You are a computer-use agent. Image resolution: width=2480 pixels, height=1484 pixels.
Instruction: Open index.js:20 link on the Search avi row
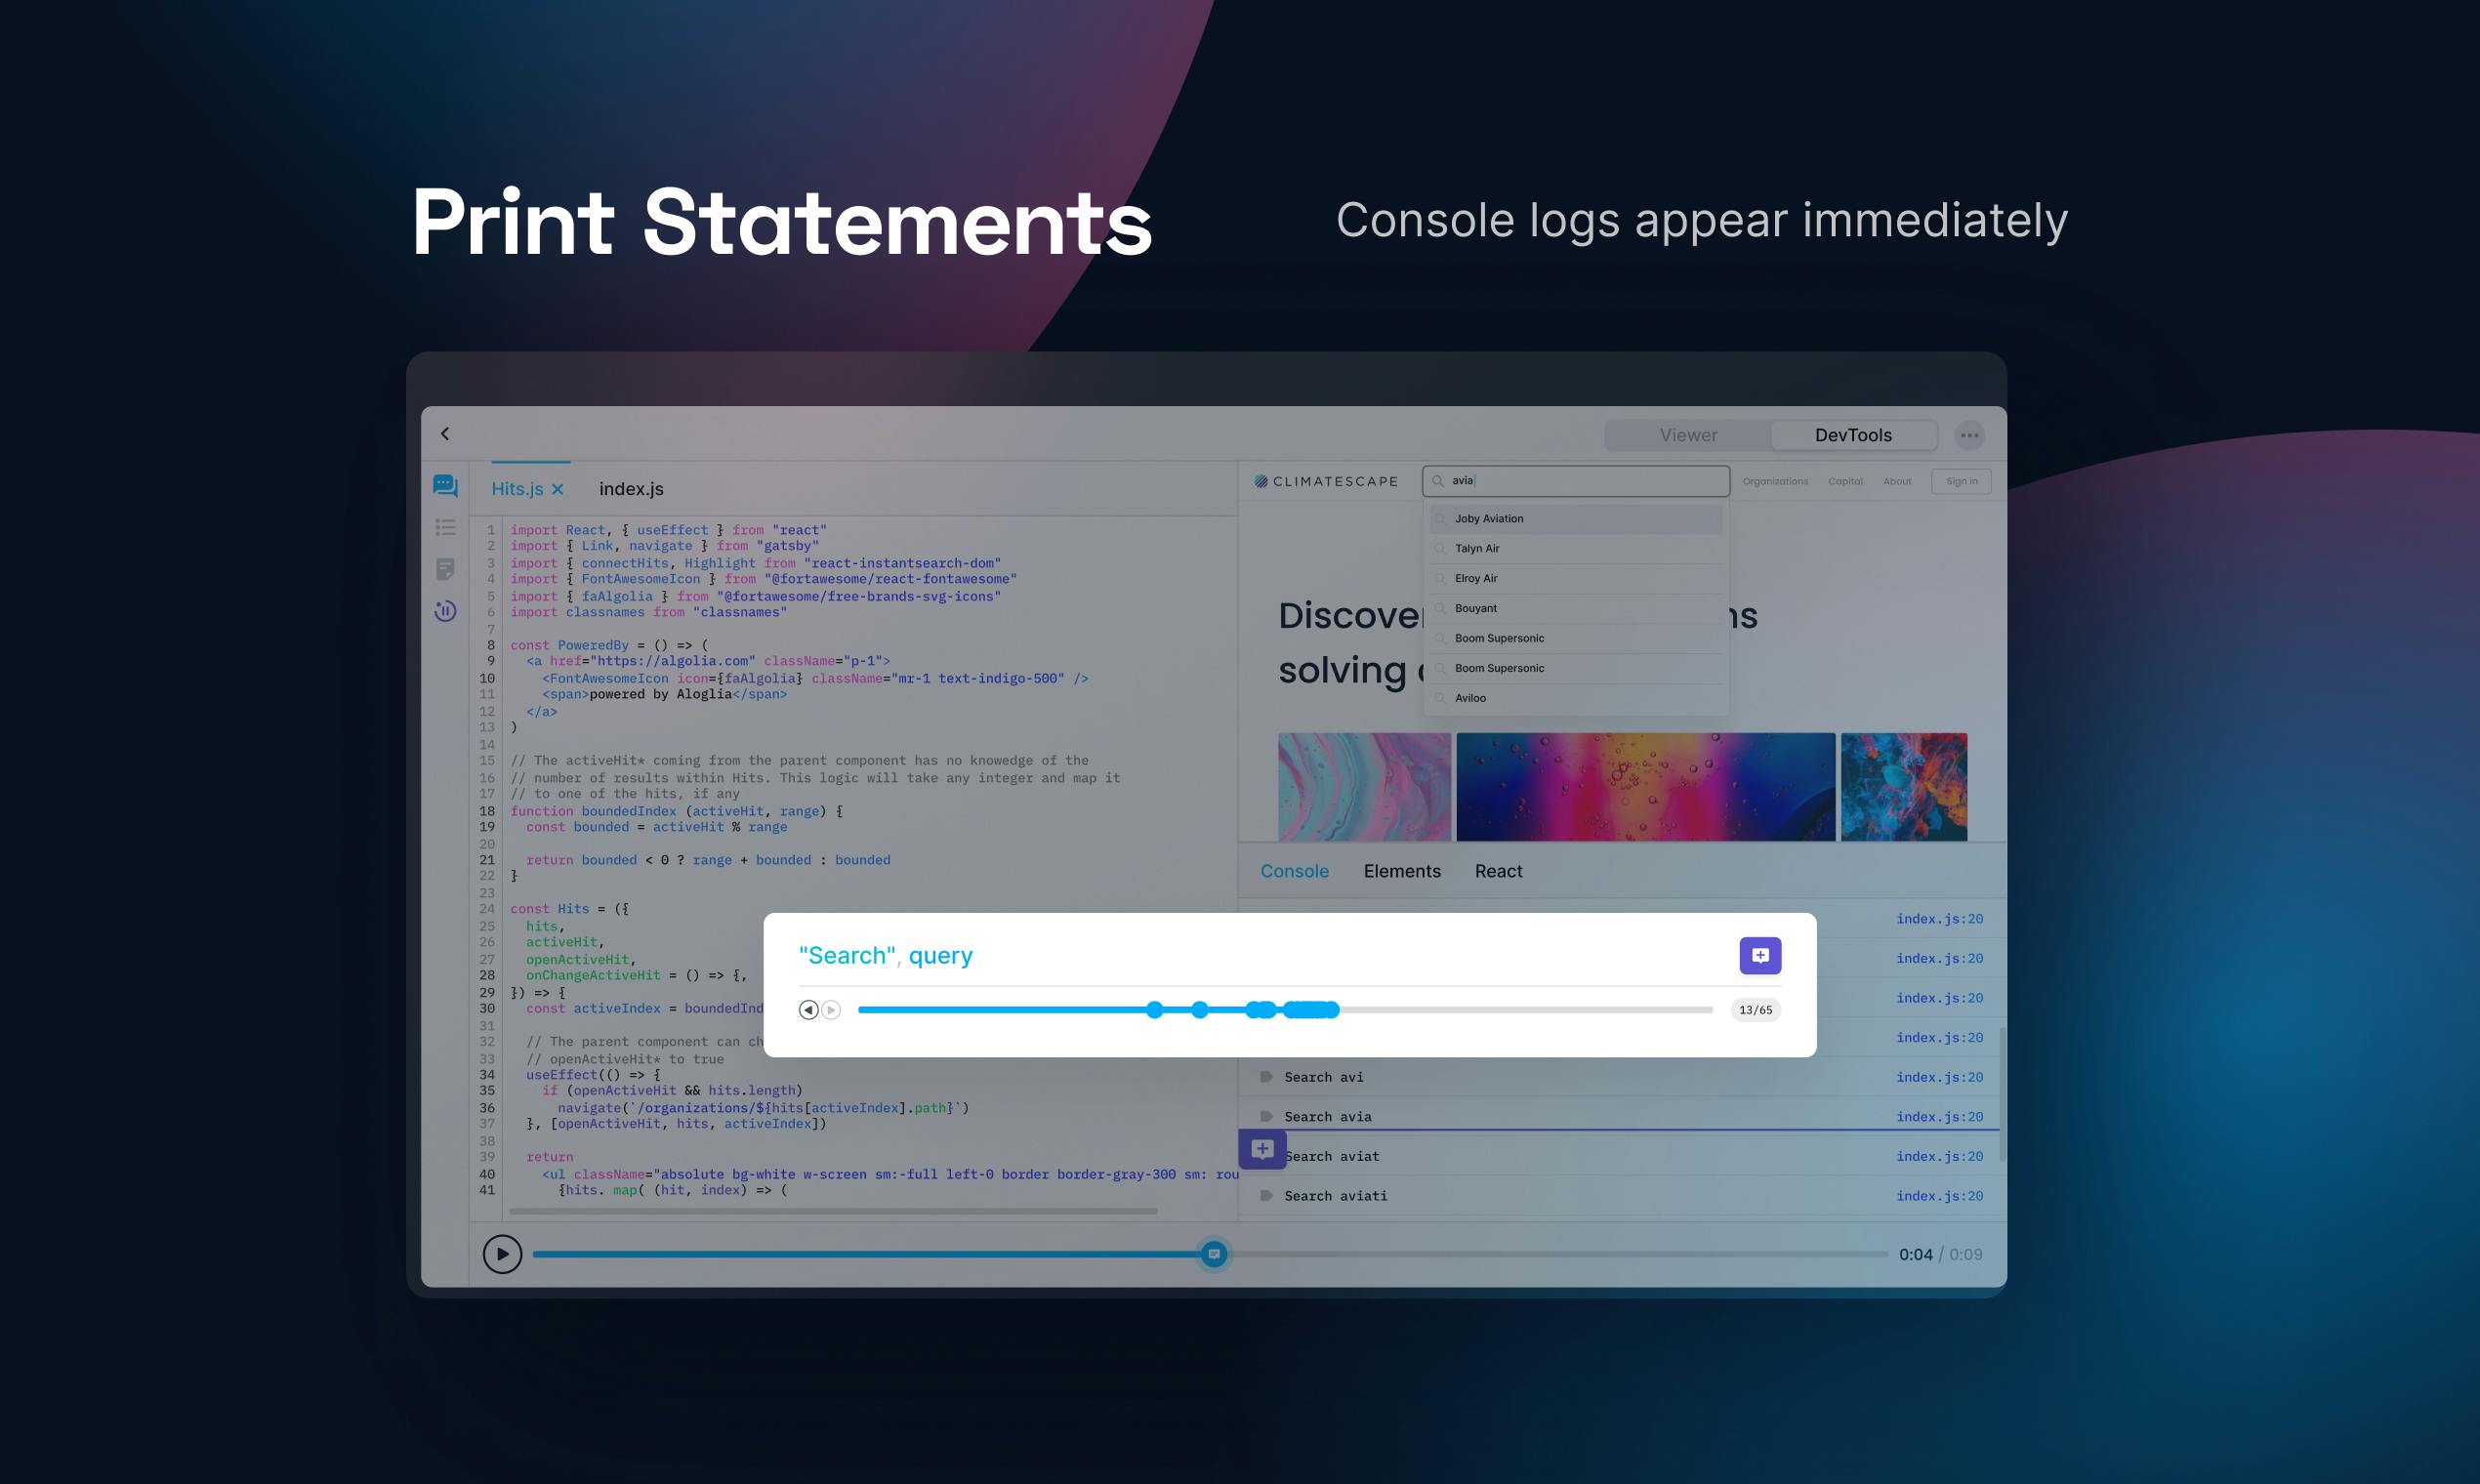click(x=1939, y=1077)
